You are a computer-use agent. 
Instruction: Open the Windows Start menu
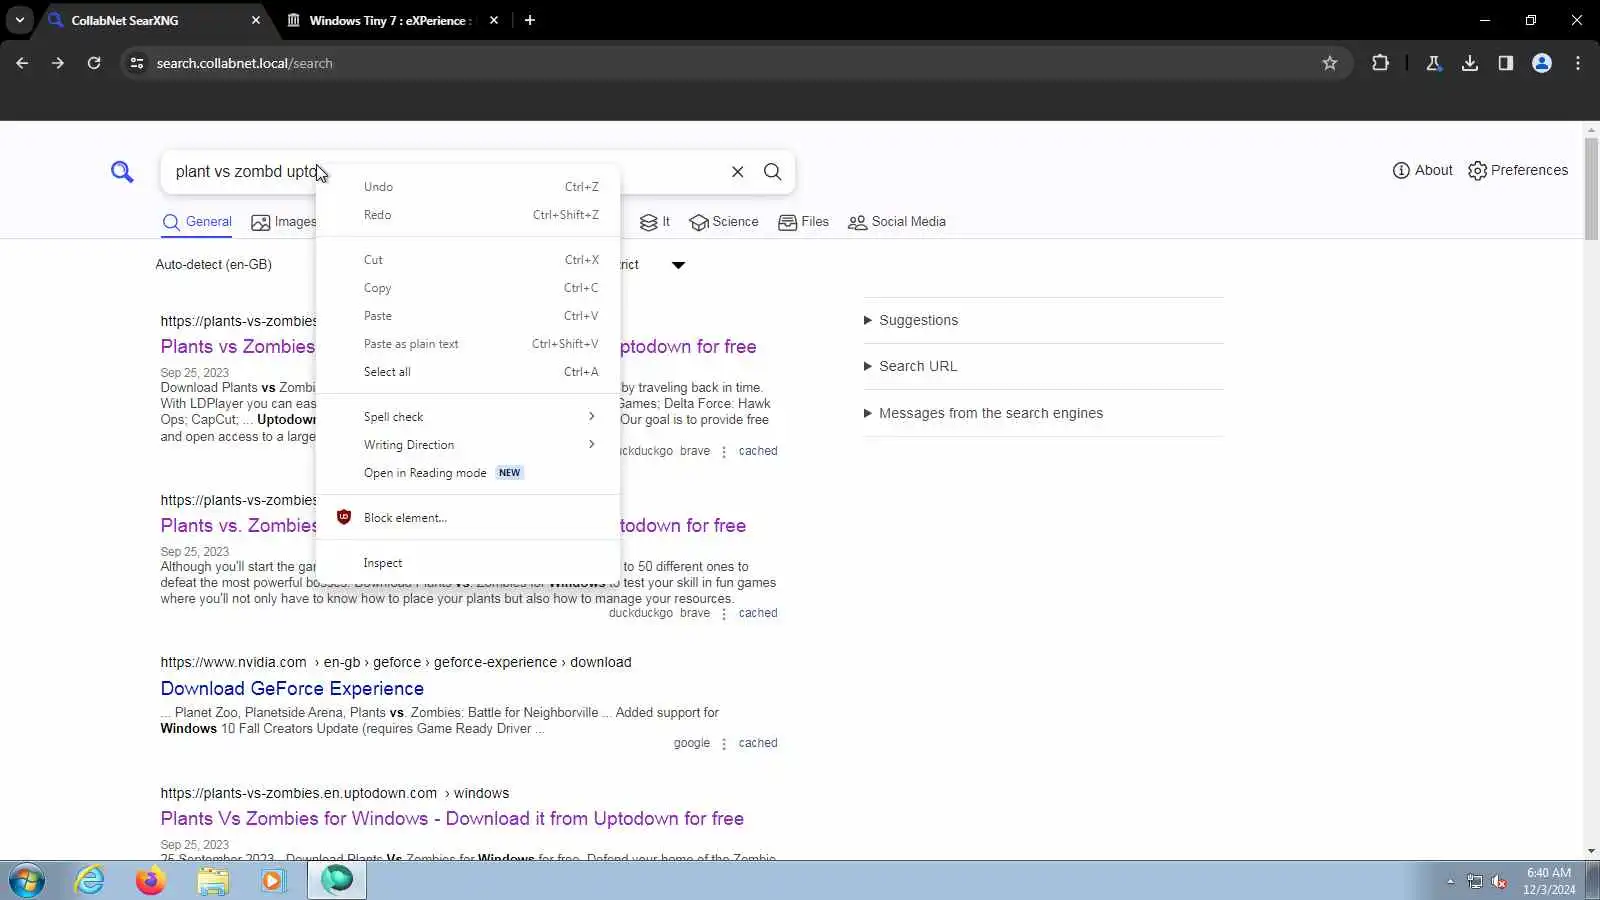(x=27, y=881)
